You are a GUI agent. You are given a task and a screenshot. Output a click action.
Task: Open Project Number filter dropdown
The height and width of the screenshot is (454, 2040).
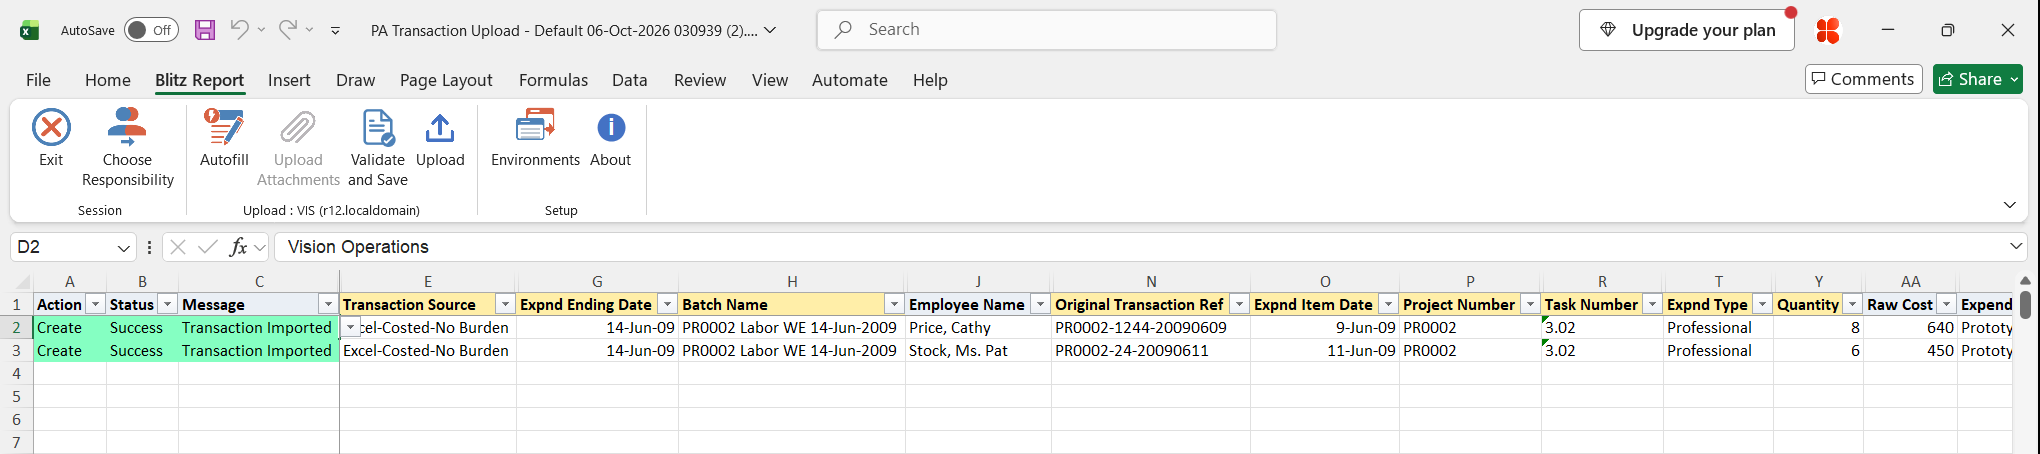point(1531,304)
